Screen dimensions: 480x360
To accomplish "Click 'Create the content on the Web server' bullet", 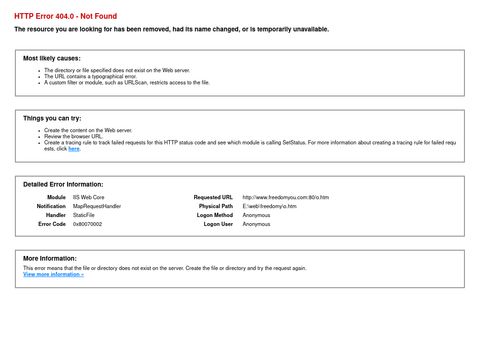I will tap(88, 130).
